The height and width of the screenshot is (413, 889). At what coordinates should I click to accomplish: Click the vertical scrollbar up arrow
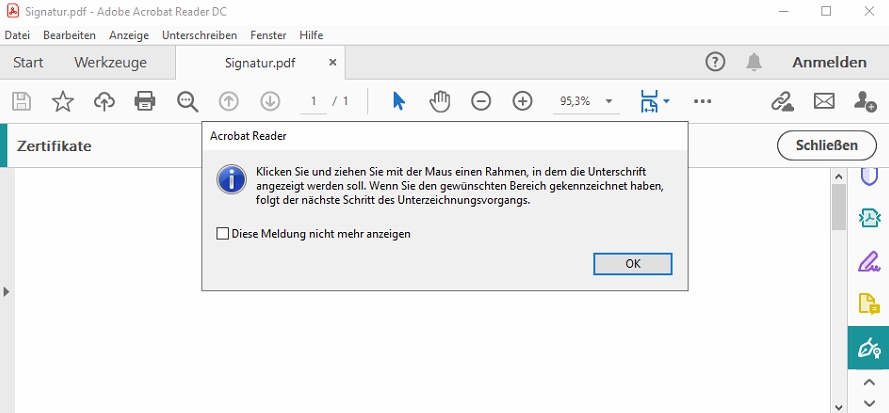click(x=839, y=176)
